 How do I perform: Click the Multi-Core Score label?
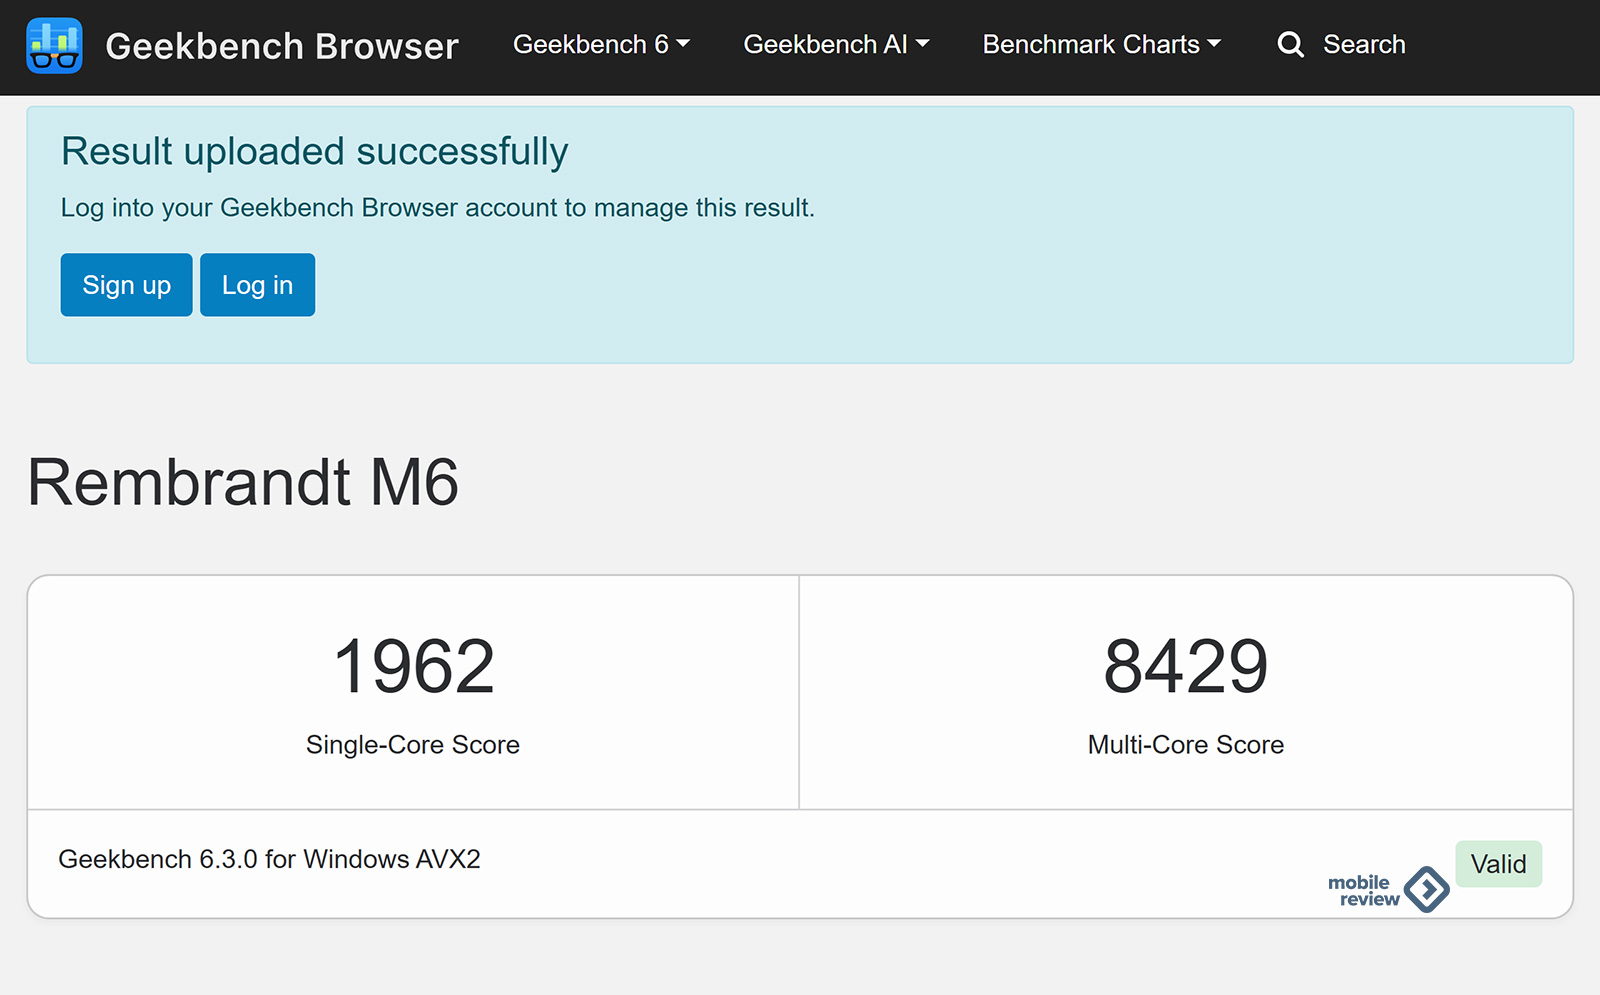coord(1185,745)
